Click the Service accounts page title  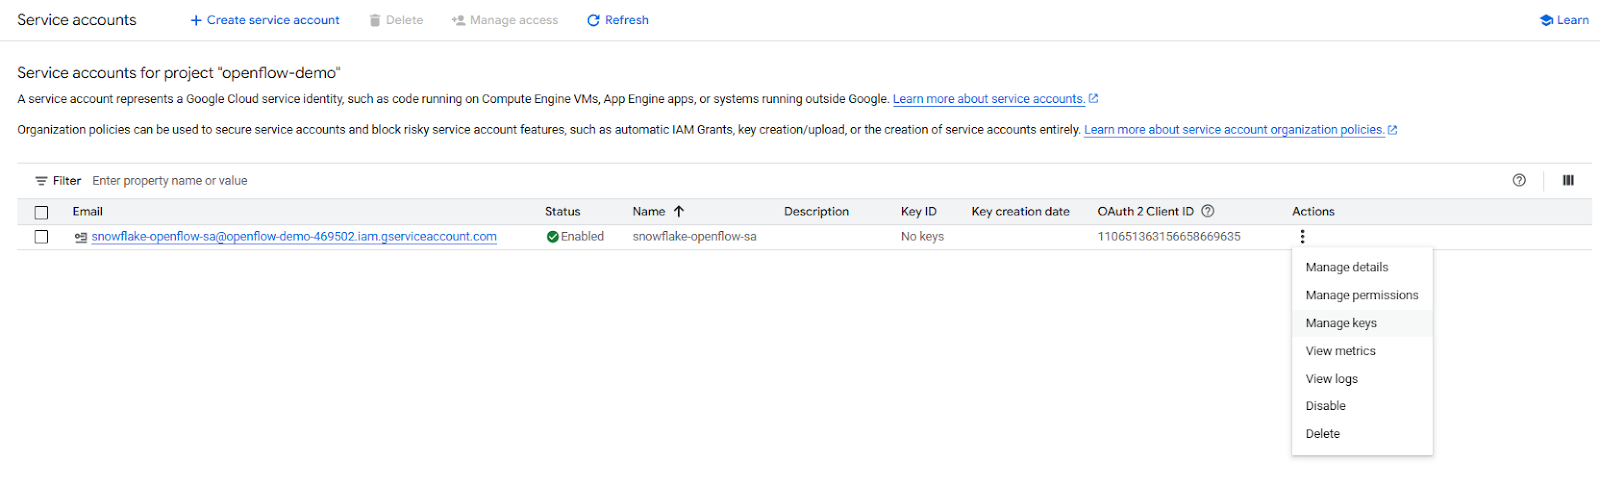[x=77, y=20]
